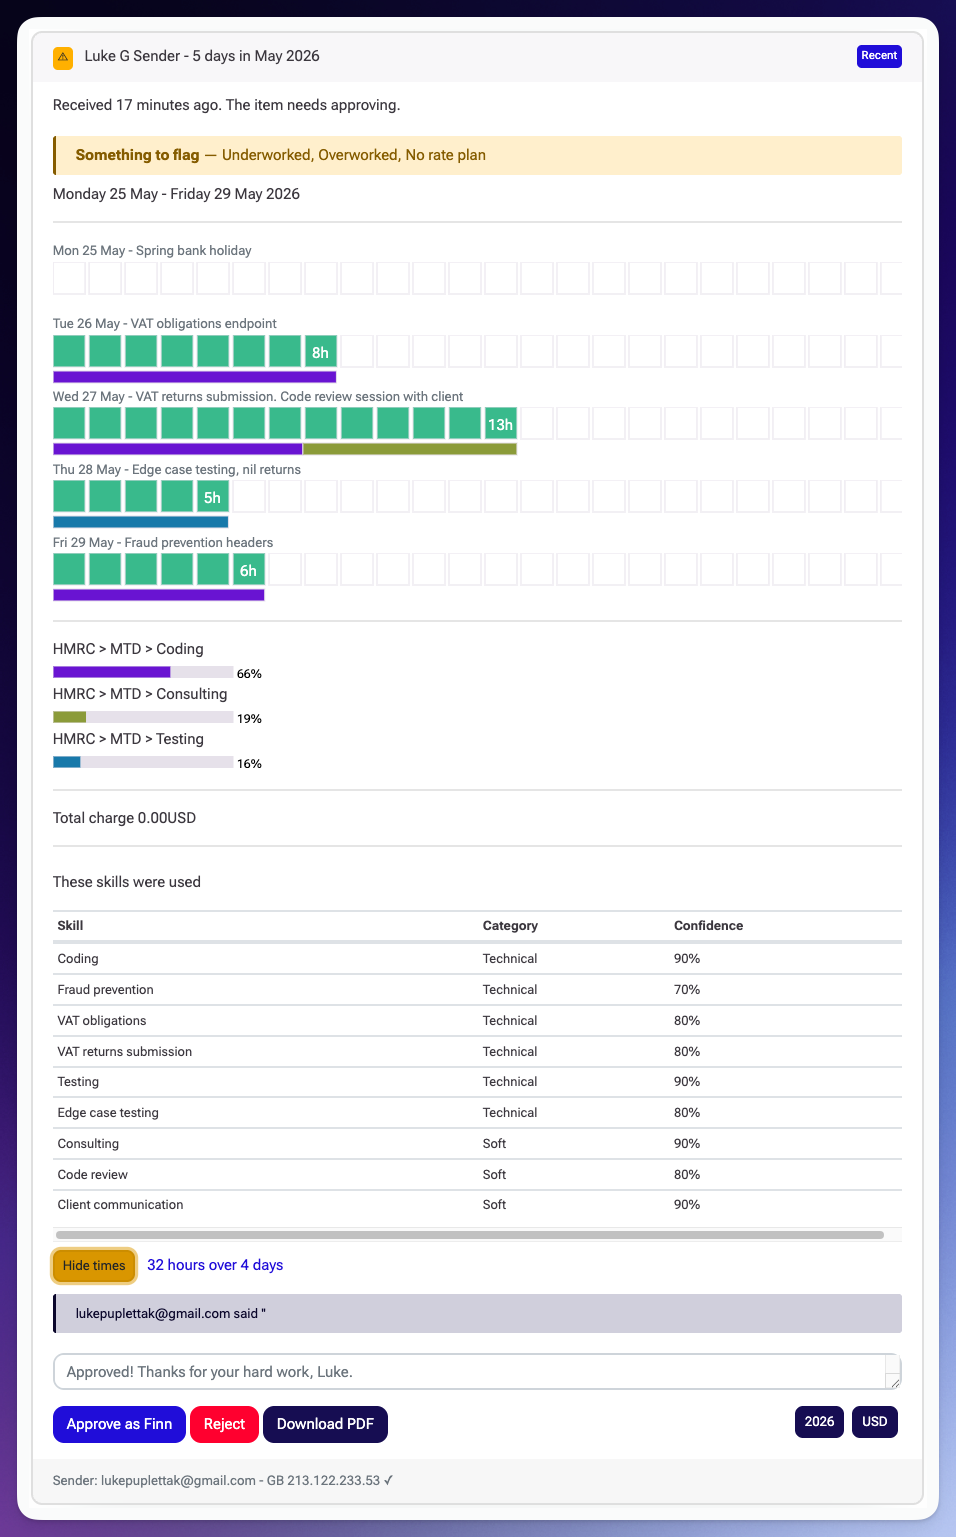Click the 66% label for Coding
The width and height of the screenshot is (956, 1537).
249,674
